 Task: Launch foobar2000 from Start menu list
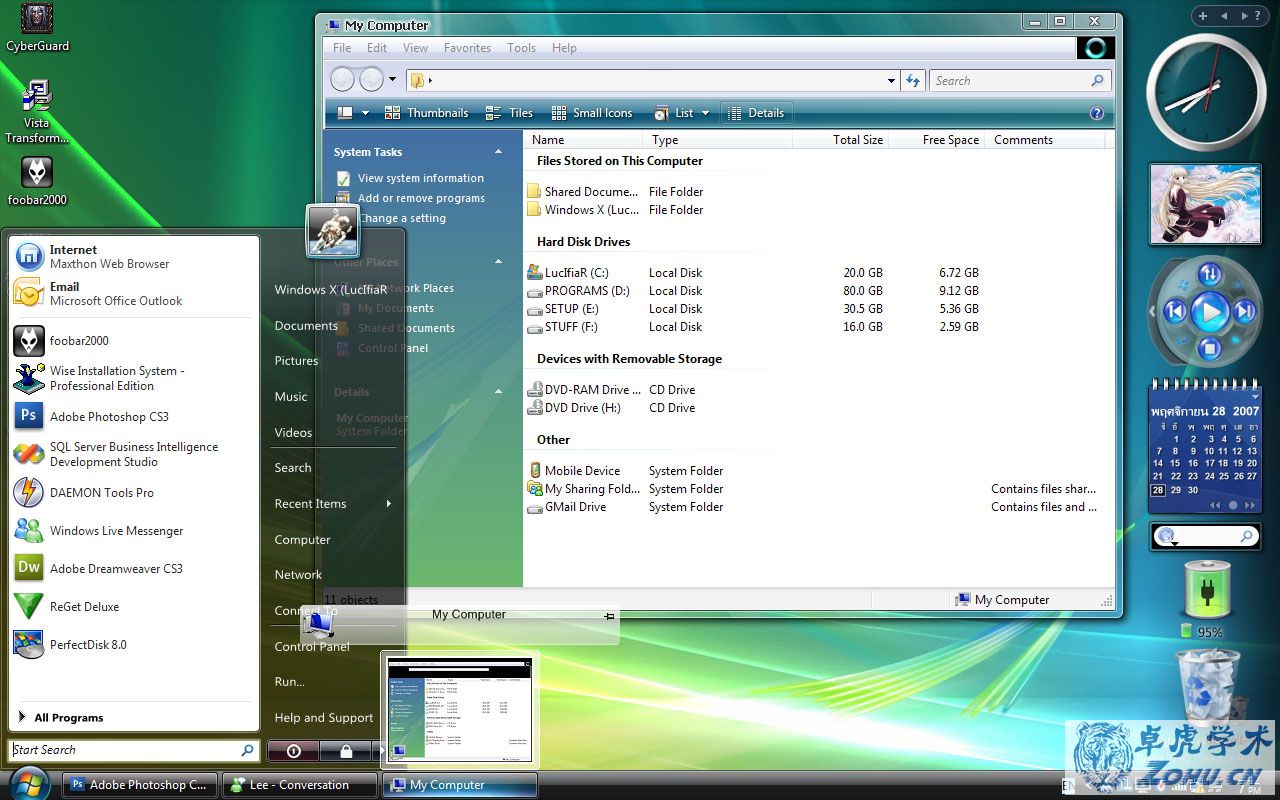point(133,341)
